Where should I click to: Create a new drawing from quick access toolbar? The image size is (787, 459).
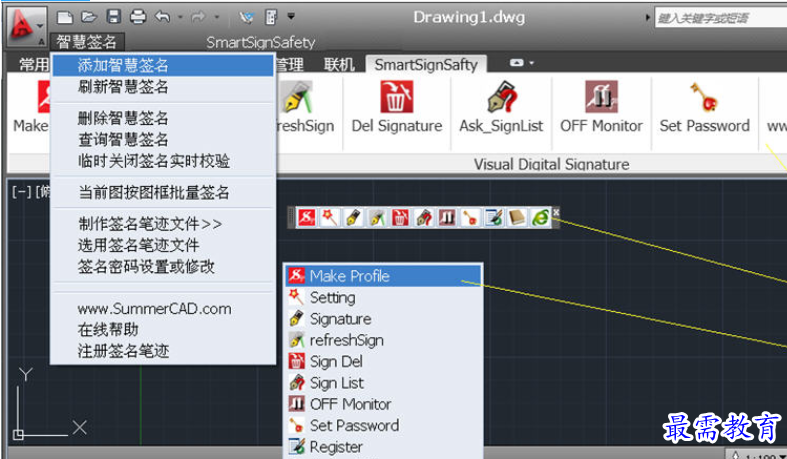coord(65,18)
